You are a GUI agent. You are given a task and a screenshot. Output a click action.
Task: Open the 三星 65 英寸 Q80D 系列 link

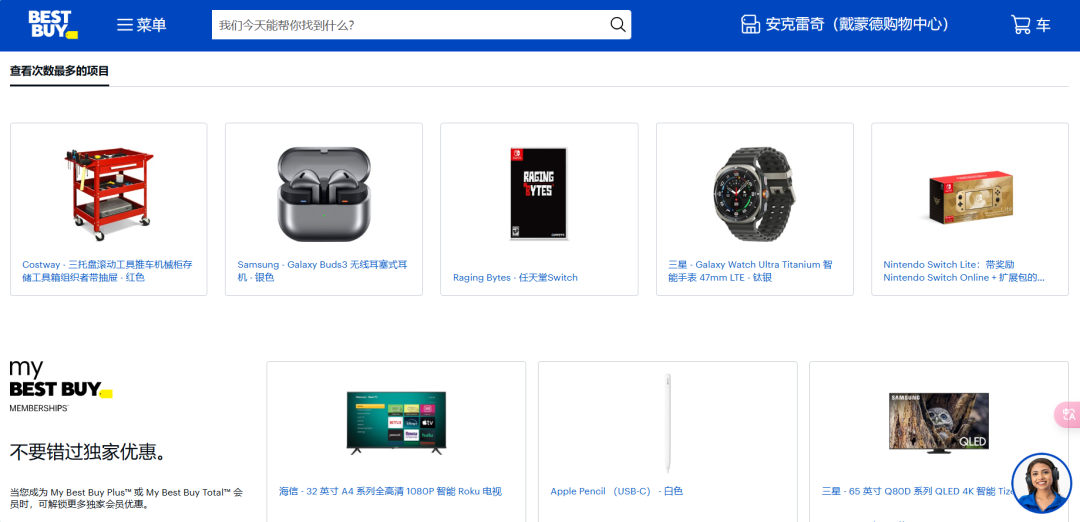point(918,491)
